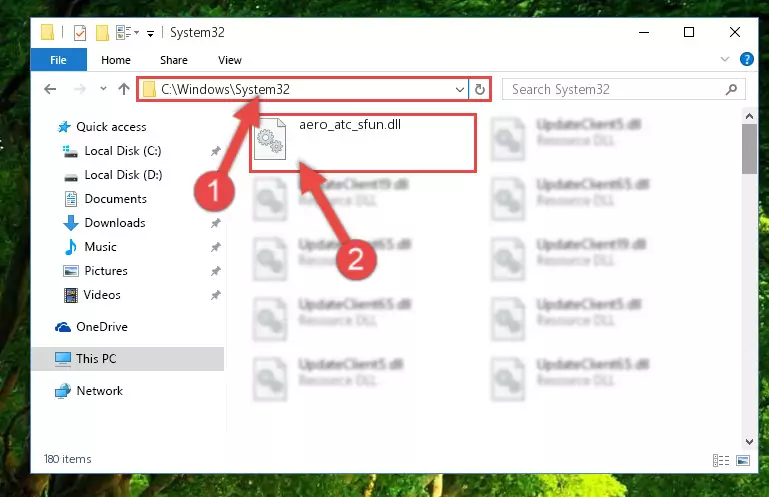This screenshot has height=497, width=769.
Task: Expand the ribbon using the chevron
Action: pos(725,59)
